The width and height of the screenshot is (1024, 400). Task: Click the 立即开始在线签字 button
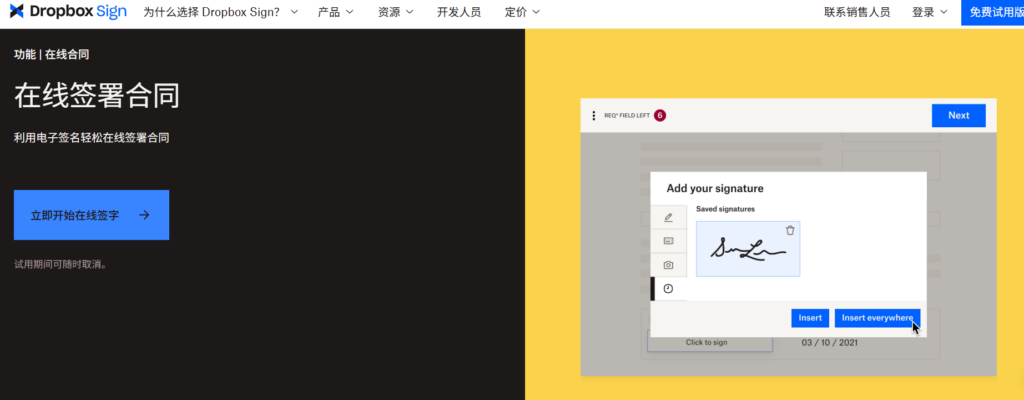(x=91, y=215)
